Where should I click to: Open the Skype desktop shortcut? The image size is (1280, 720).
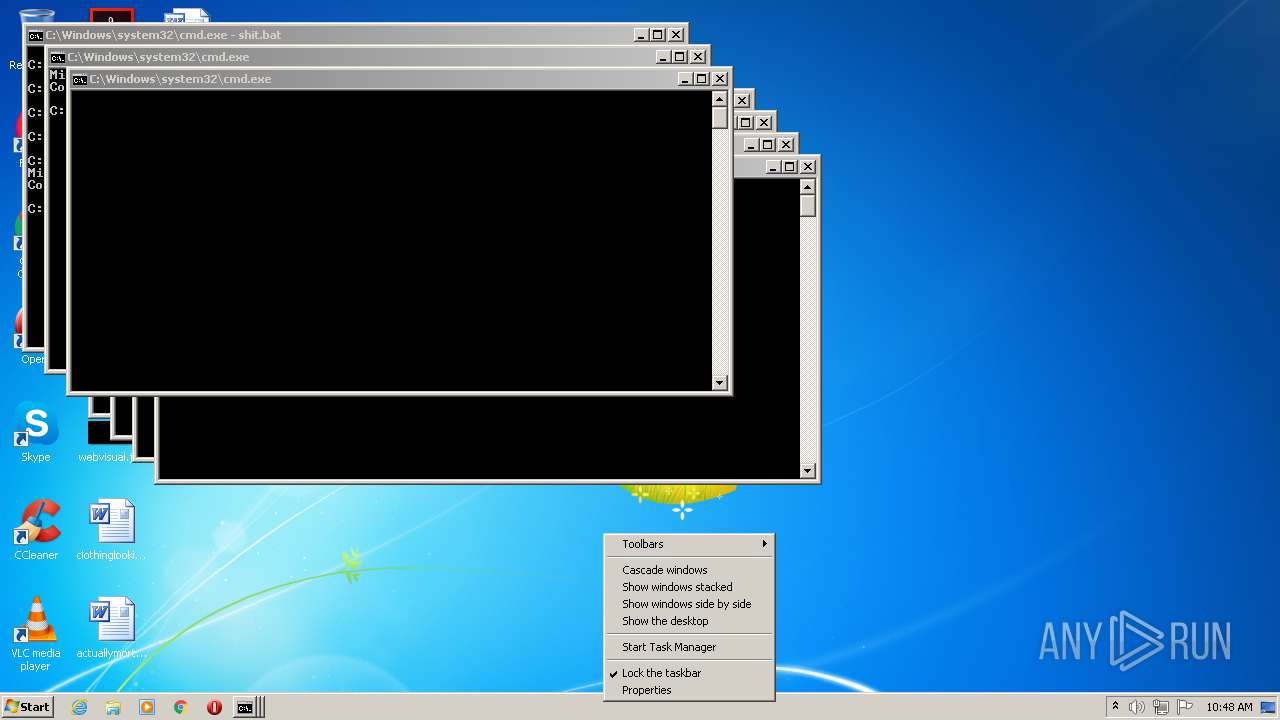click(x=36, y=432)
